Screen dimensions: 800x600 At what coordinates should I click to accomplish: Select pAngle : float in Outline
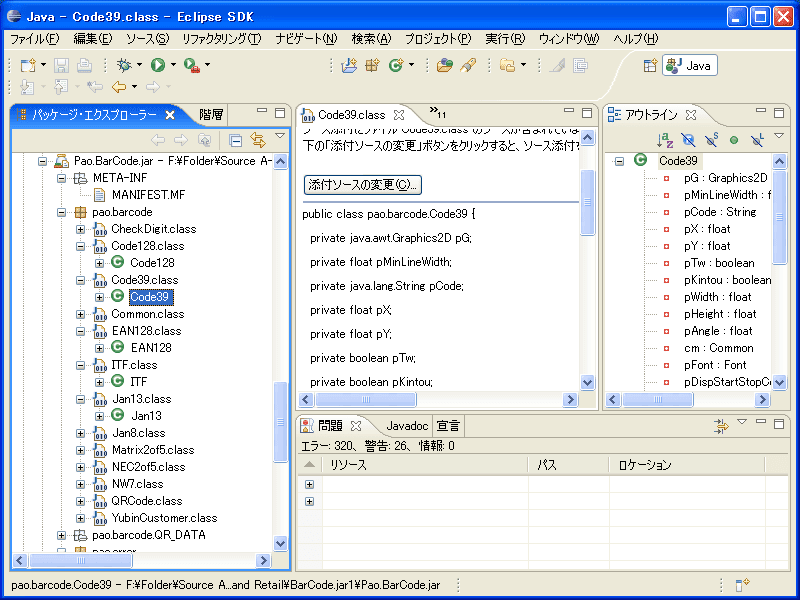coord(718,331)
